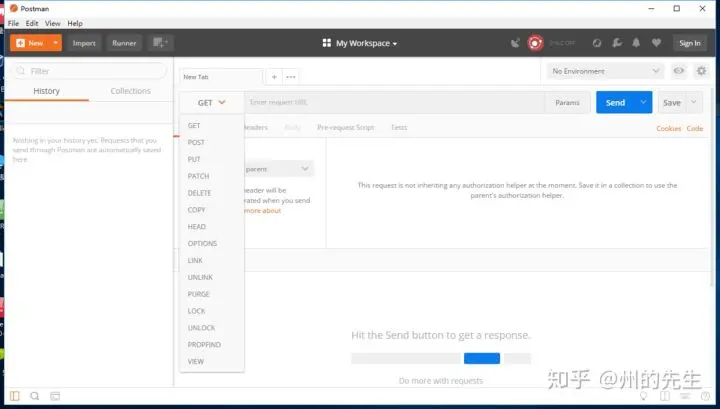
Task: Click the magnifier Find icon in status bar
Action: coord(34,396)
